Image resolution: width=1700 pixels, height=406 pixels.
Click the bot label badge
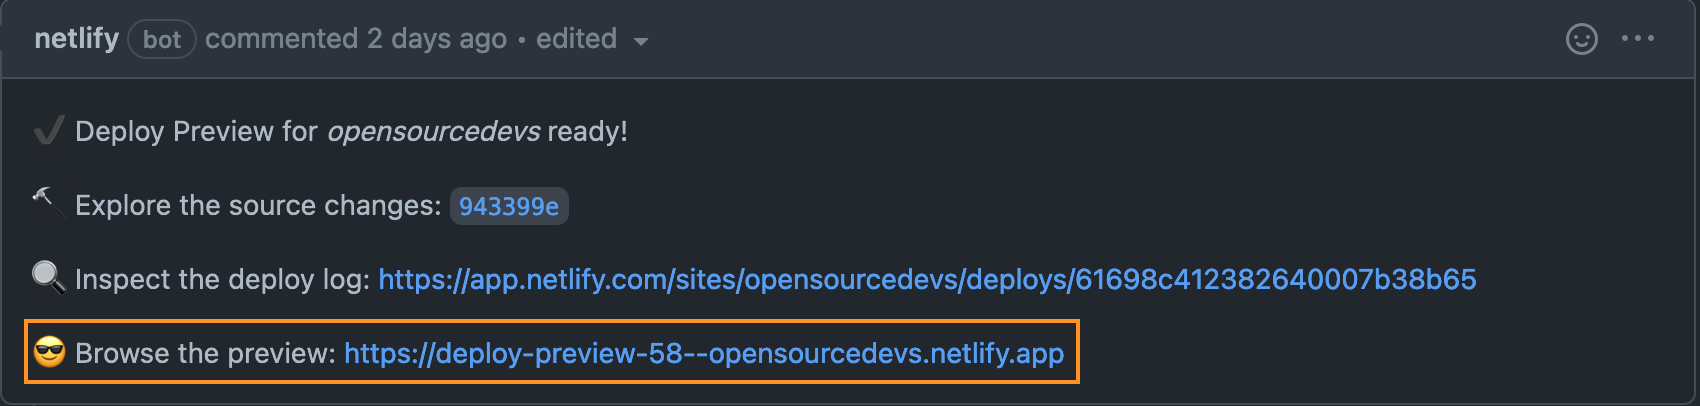[x=161, y=40]
